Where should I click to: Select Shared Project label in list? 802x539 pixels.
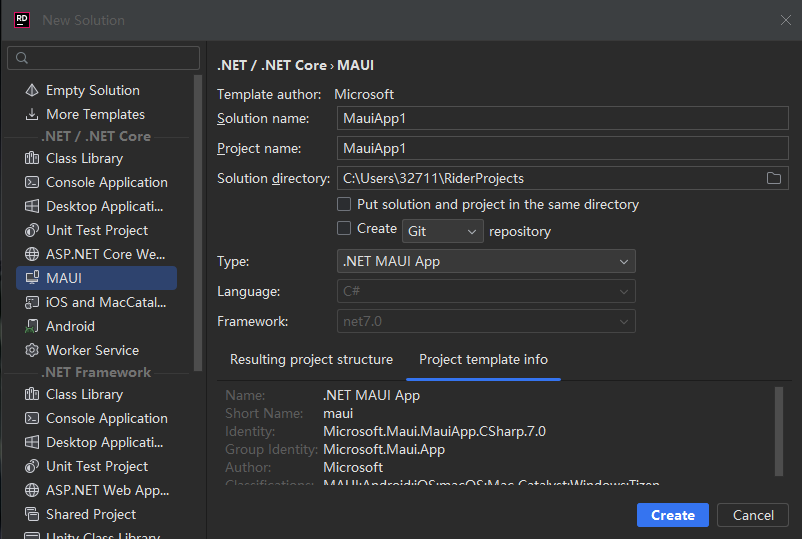pos(91,514)
